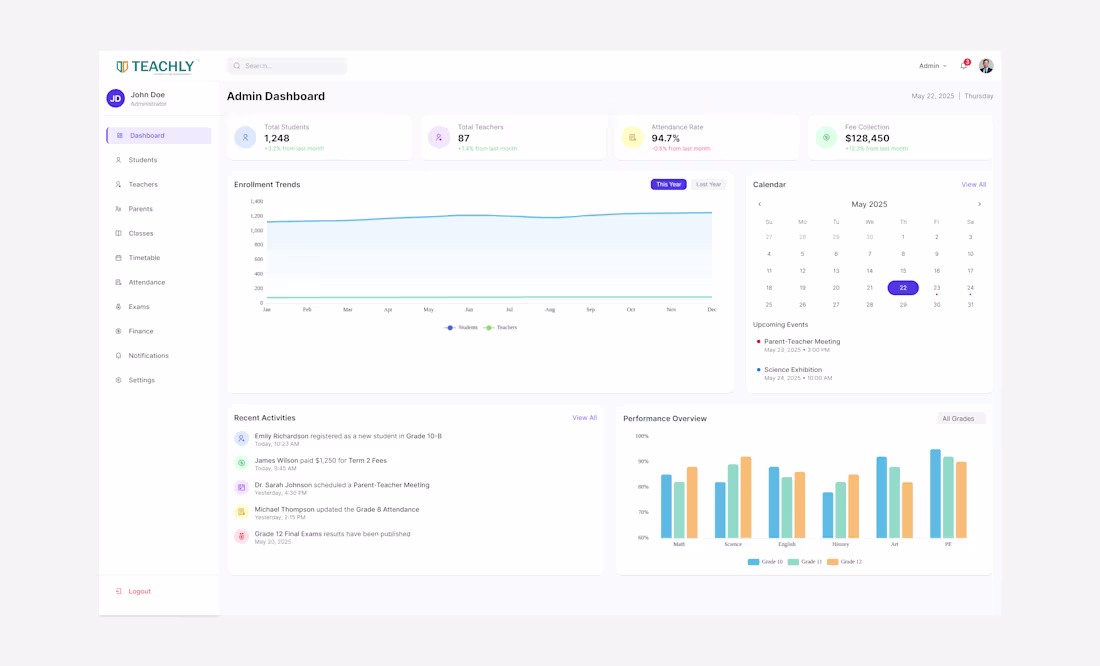Screen dimensions: 1100x666
Task: Click the Attendance Rate card icon
Action: 632,138
